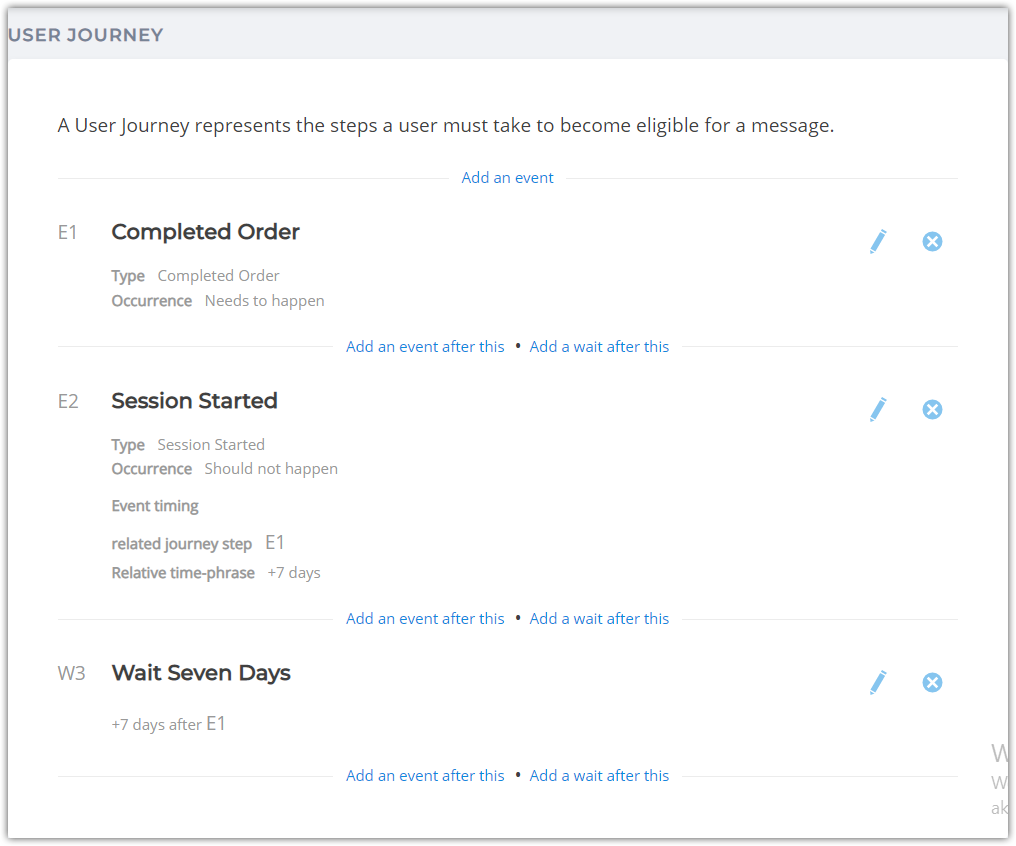The width and height of the screenshot is (1016, 846).
Task: Add a wait after Session Started
Action: coord(599,619)
